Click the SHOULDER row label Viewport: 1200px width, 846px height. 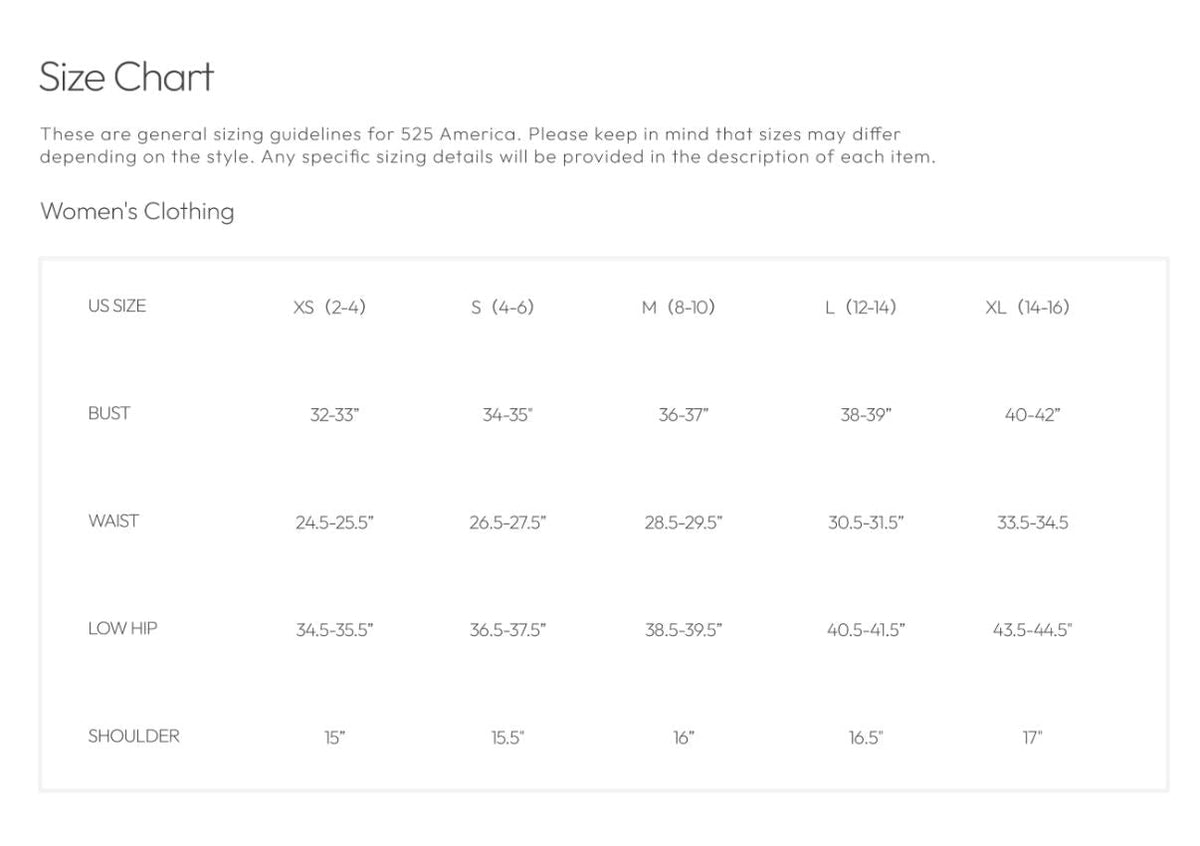coord(134,736)
